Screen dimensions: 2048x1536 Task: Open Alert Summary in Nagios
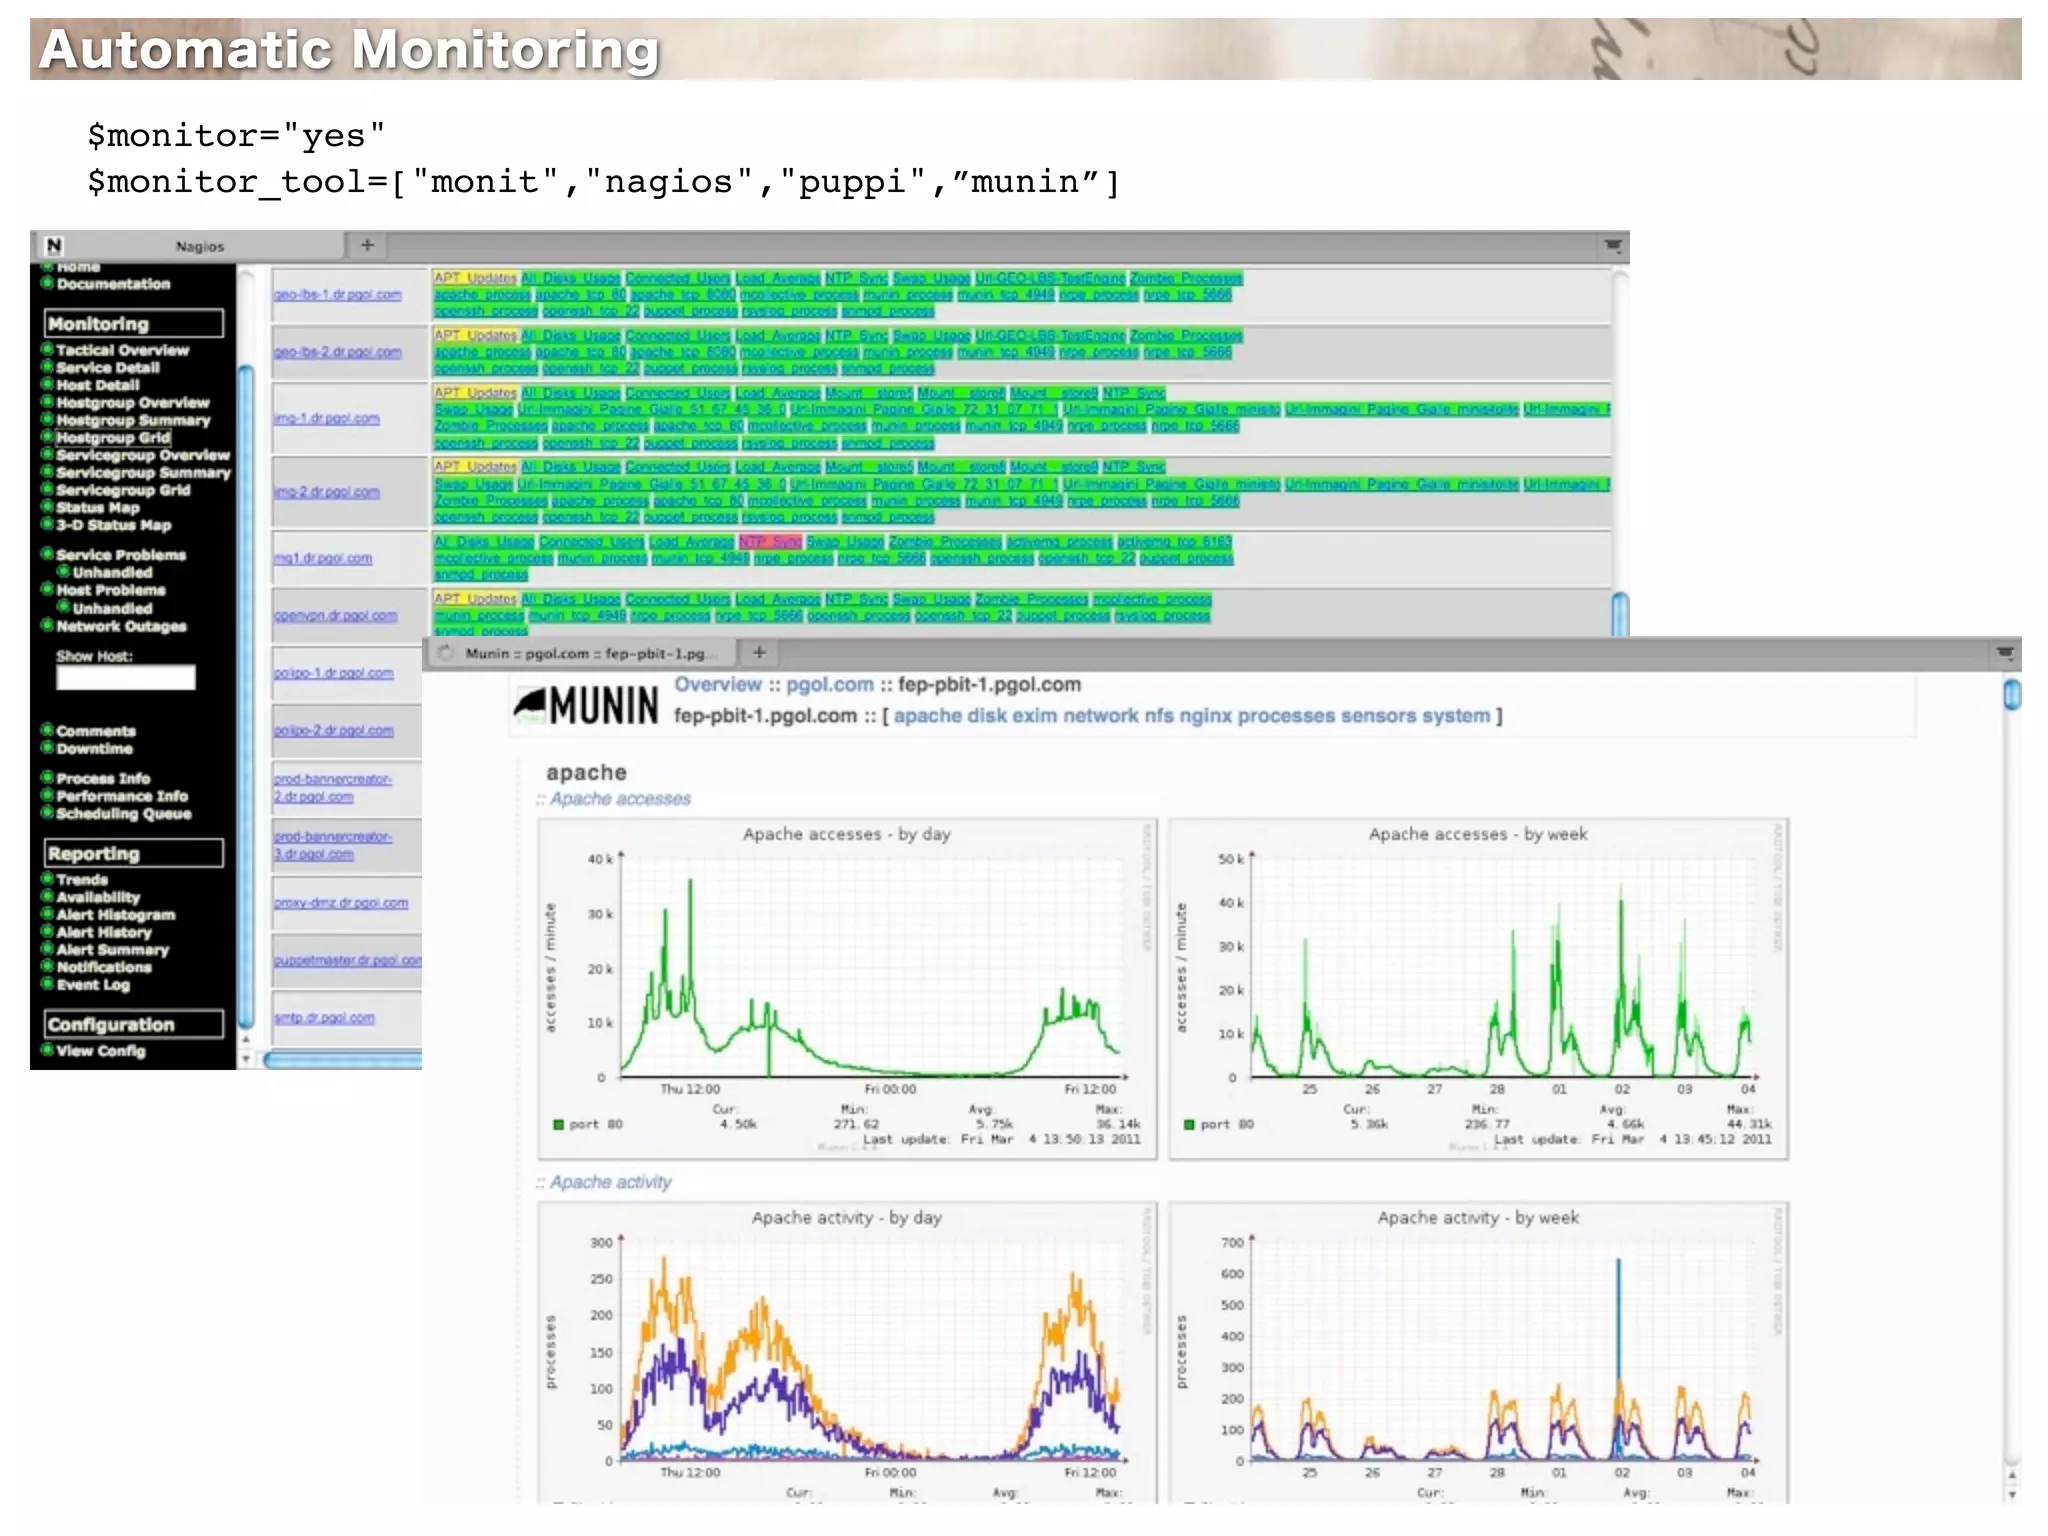click(112, 950)
